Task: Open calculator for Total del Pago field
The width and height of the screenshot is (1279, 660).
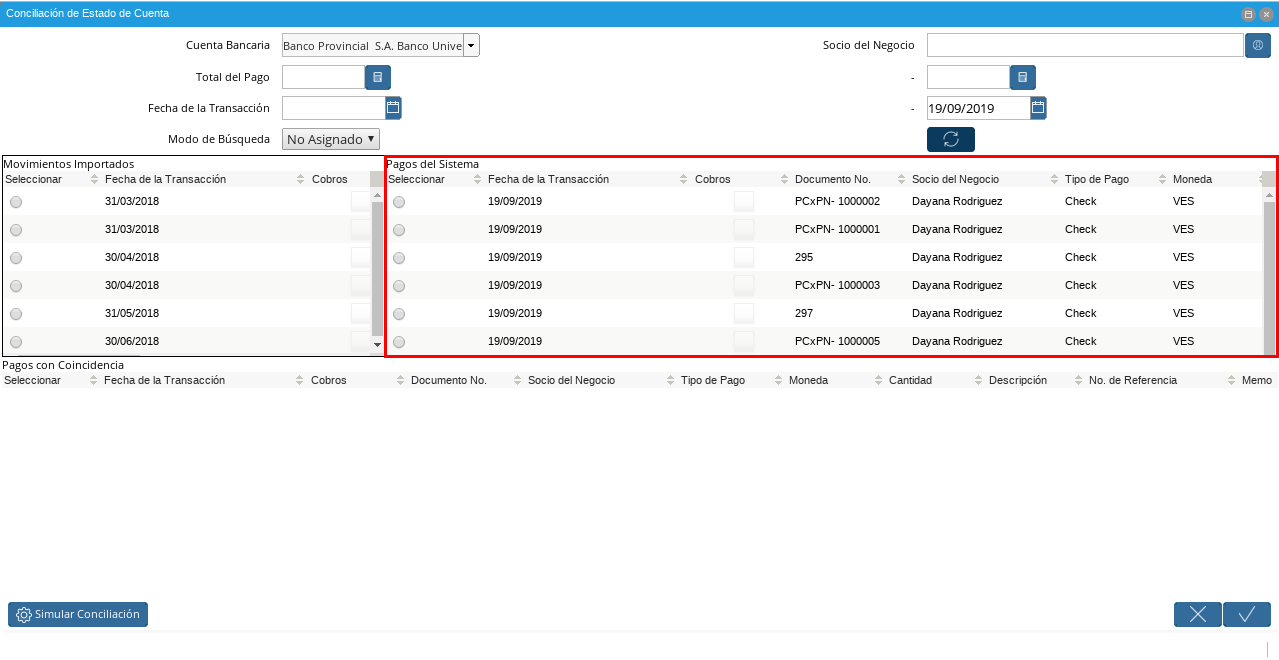Action: click(x=378, y=77)
